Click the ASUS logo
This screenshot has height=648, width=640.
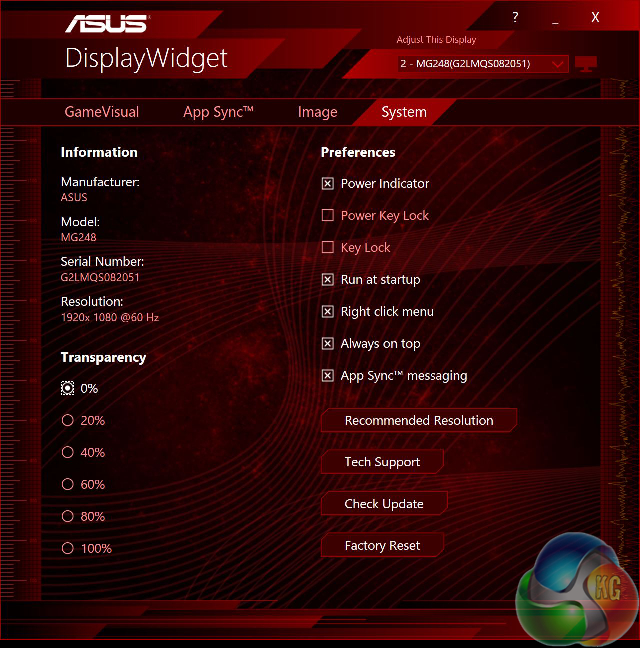[107, 24]
